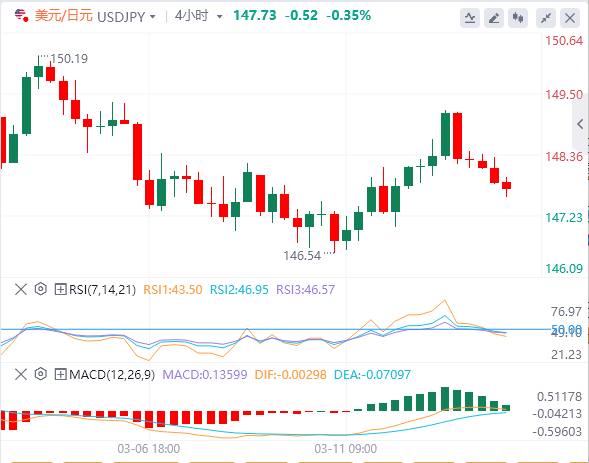Toggle the RSI1:43.50 line label
Screen dimensions: 589x463
coord(173,290)
